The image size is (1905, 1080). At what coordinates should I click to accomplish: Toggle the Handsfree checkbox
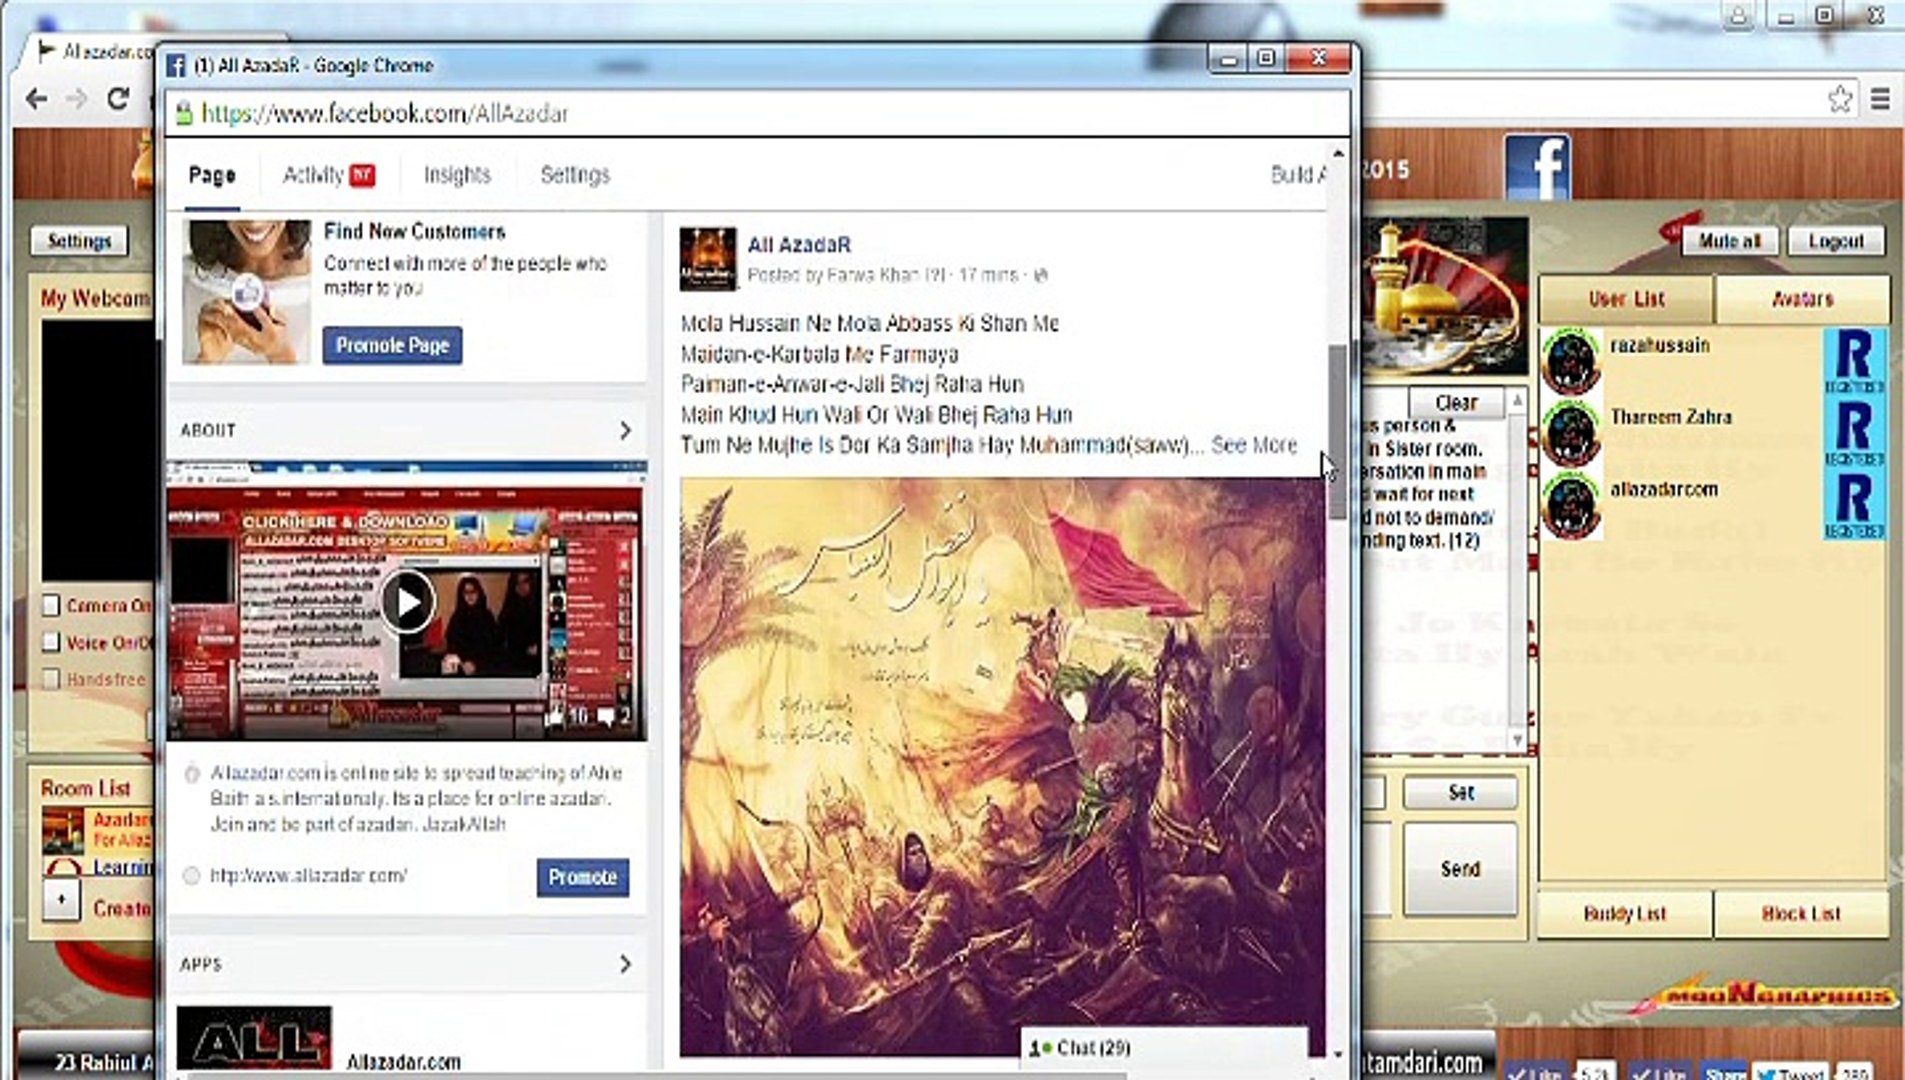tap(52, 680)
